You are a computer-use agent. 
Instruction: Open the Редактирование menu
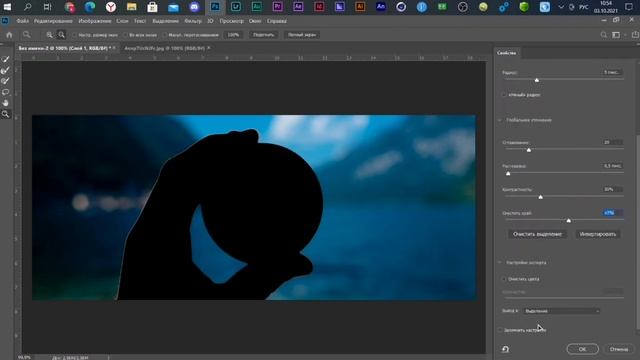point(53,21)
